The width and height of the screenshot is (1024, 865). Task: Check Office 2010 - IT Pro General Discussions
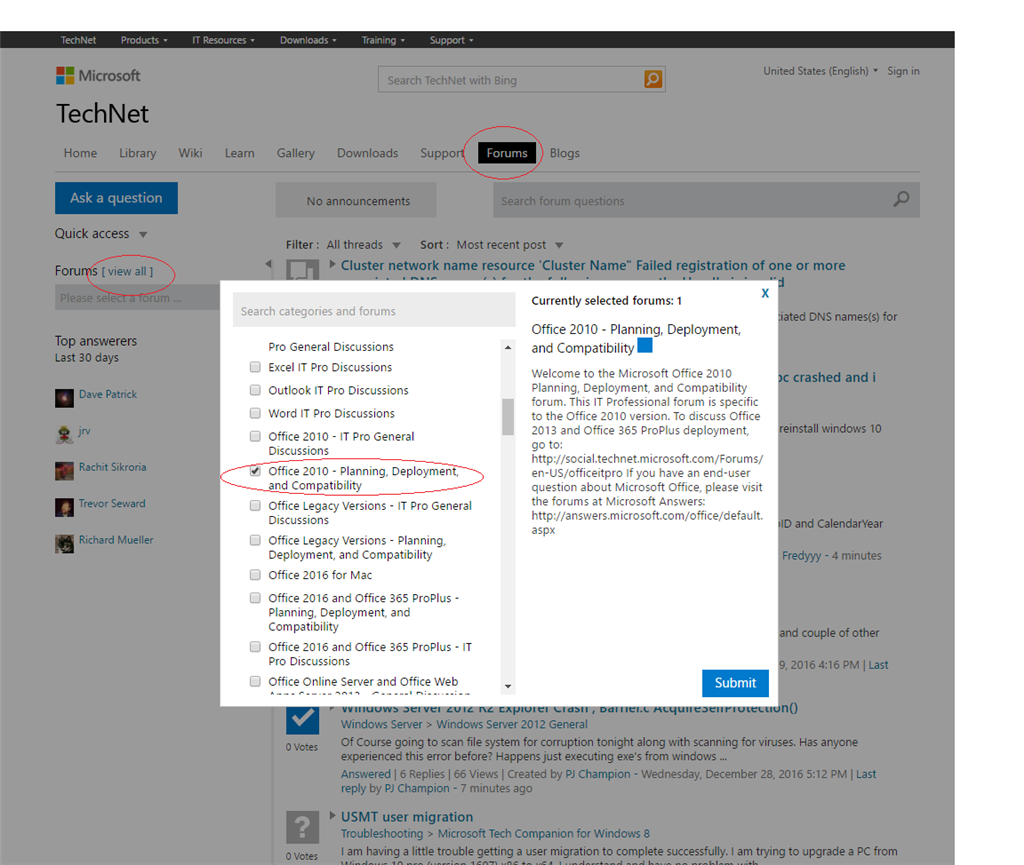pos(255,436)
